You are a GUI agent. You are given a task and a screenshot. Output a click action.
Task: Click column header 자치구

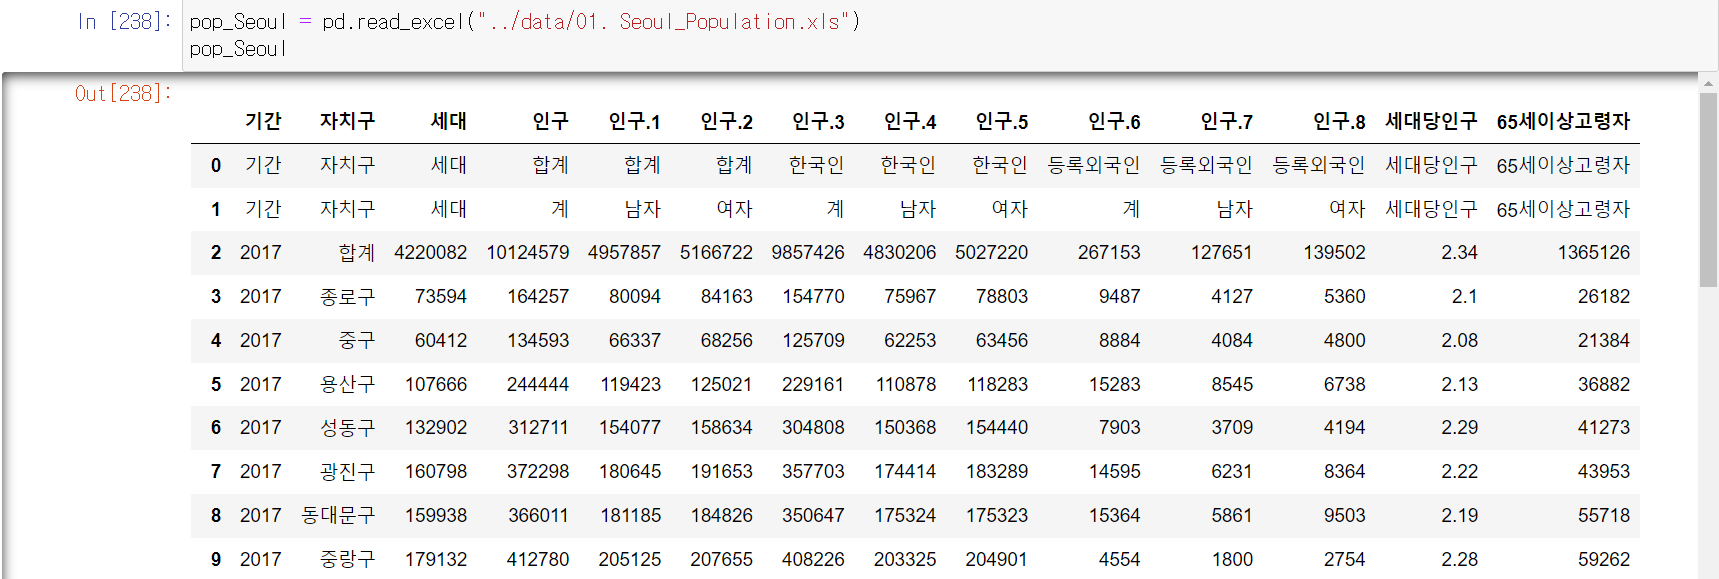click(x=347, y=121)
